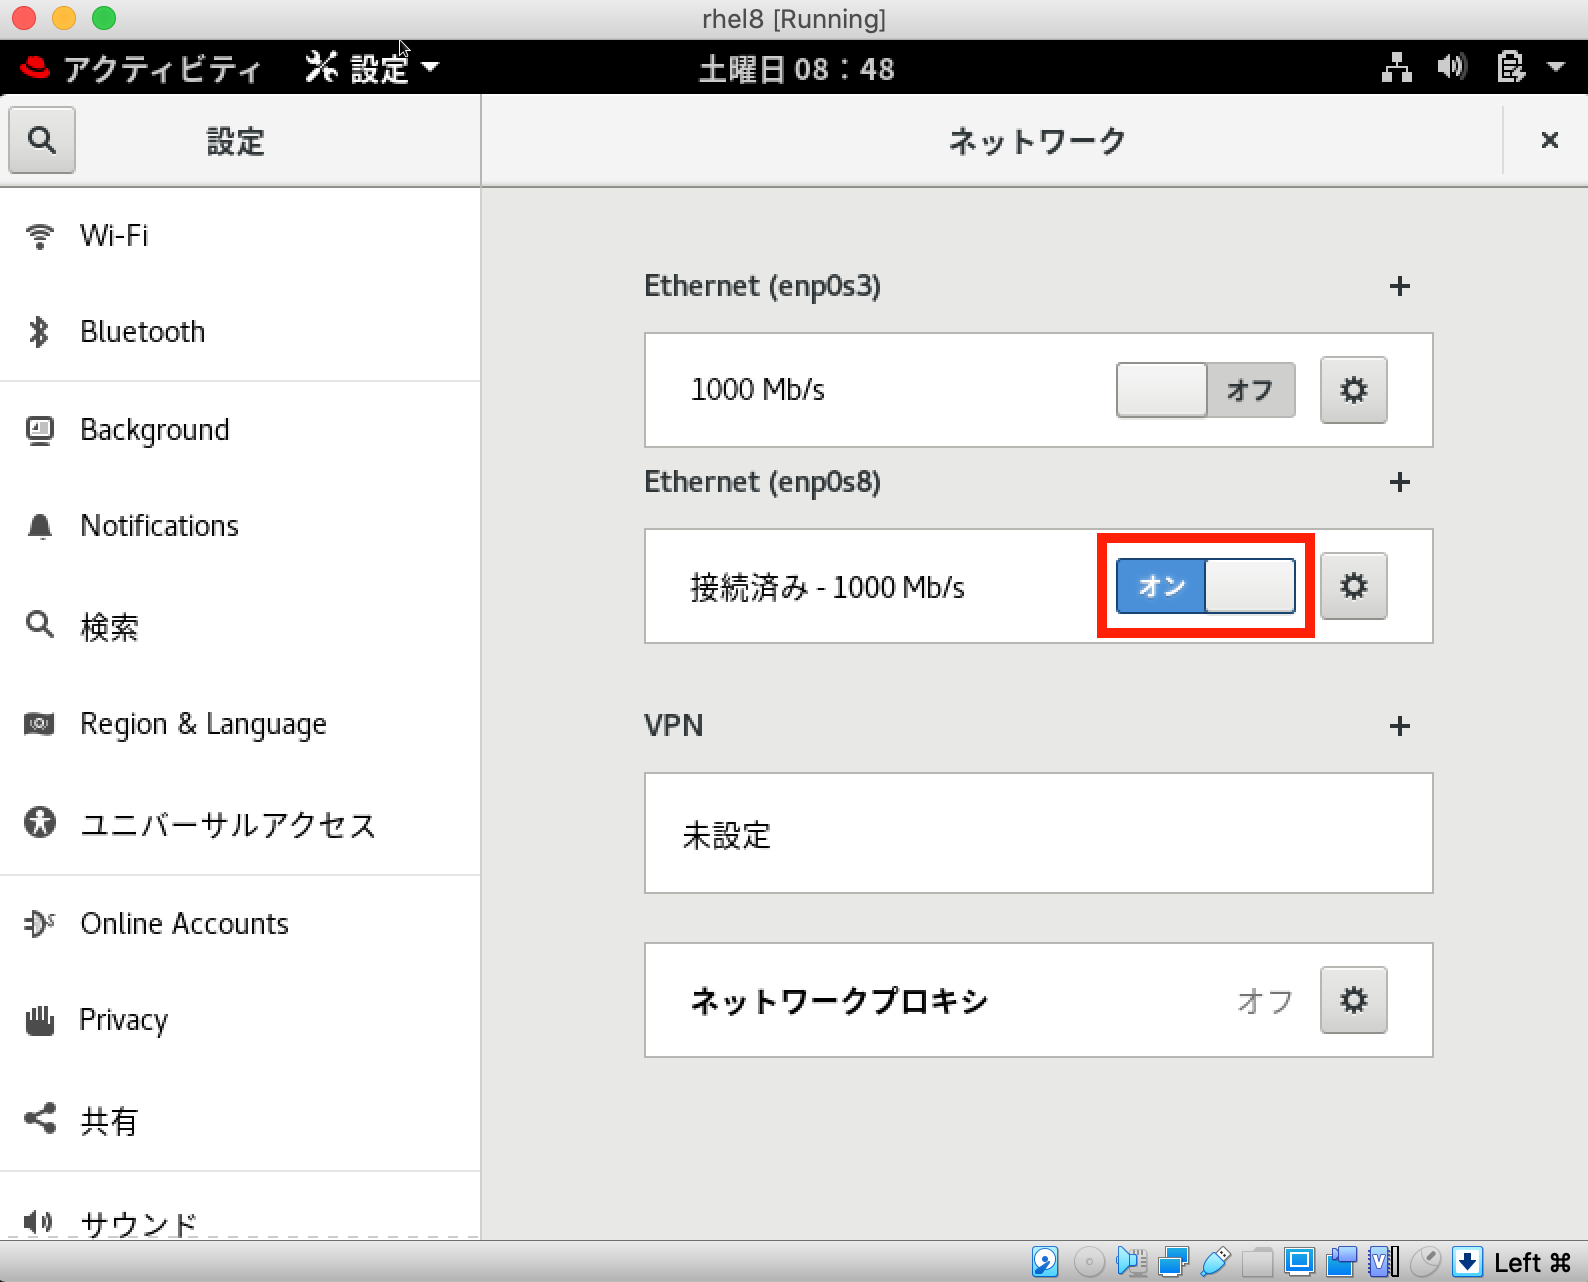Screen dimensions: 1588x1282
Task: Open ユニバーサルアクセス settings
Action: click(240, 824)
